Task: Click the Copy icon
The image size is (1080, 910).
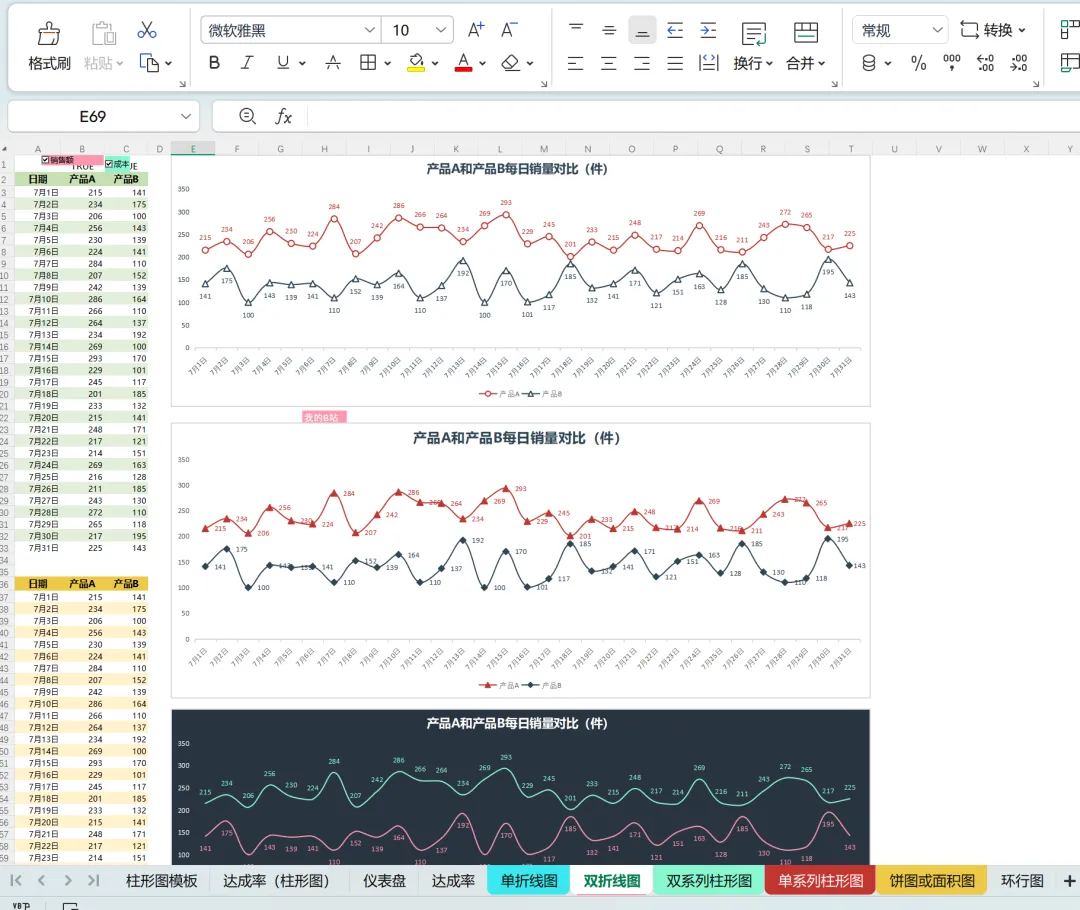Action: [x=149, y=63]
